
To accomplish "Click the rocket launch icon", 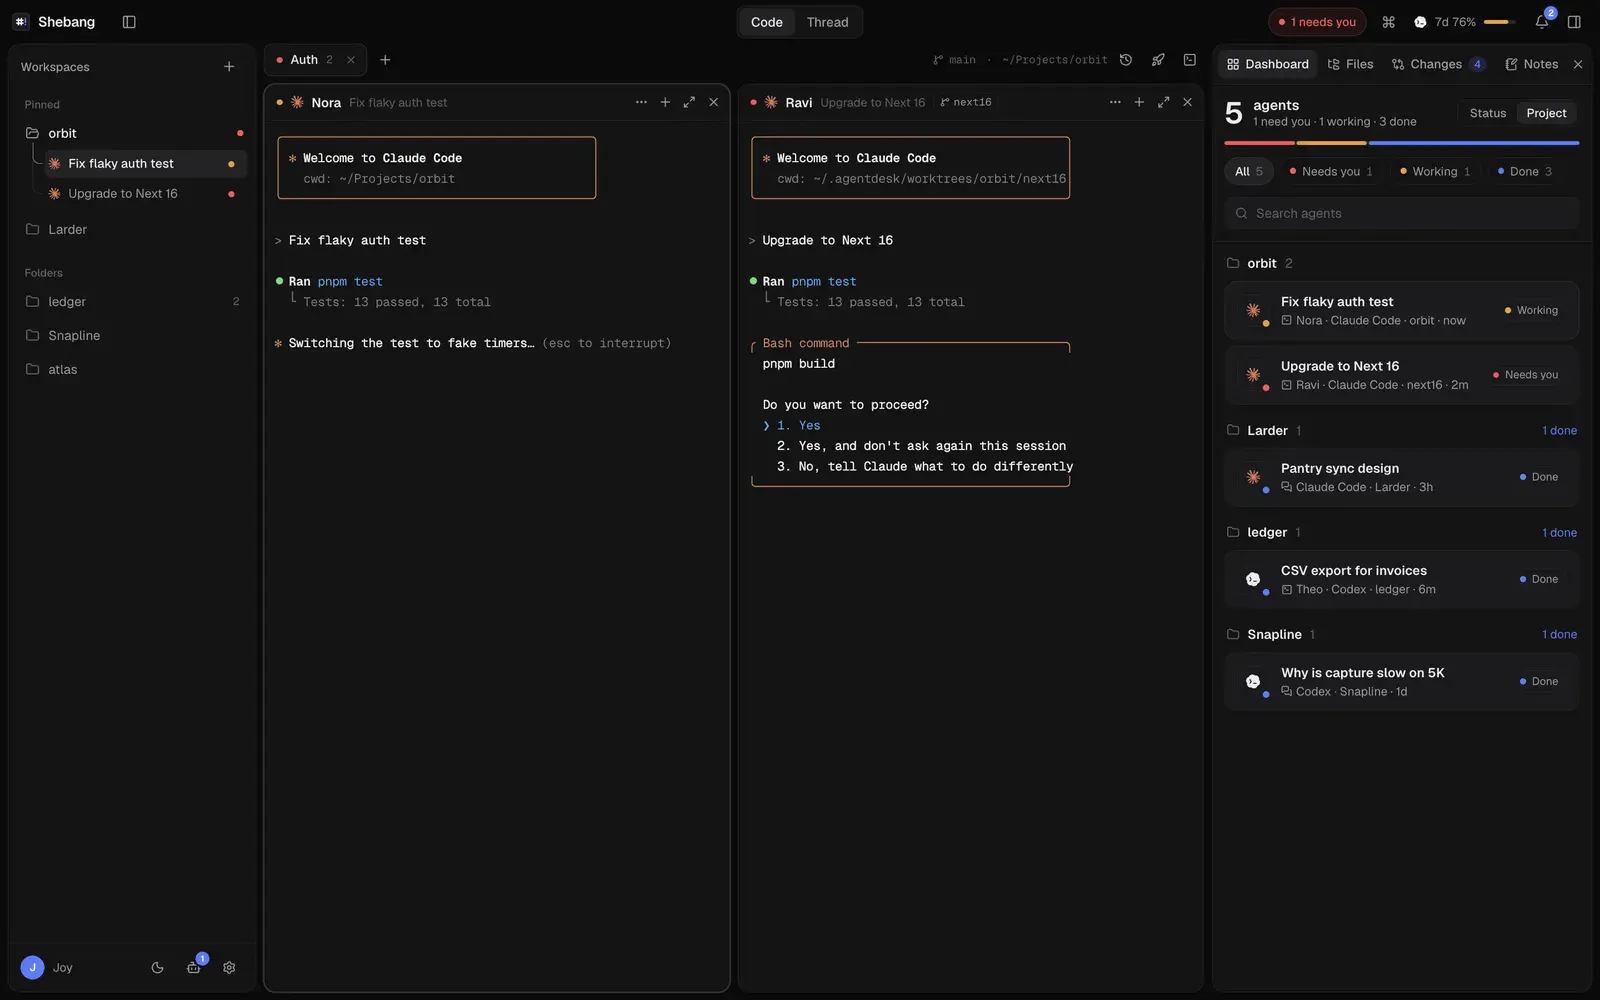I will coord(1158,60).
